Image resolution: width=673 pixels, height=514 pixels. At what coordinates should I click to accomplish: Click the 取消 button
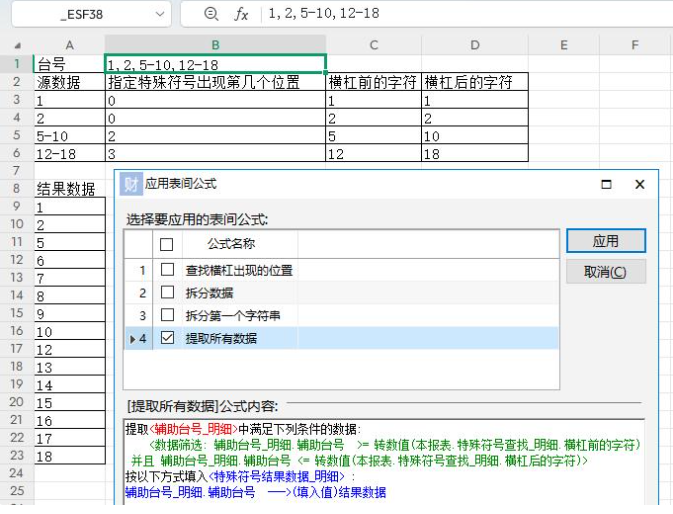coord(606,272)
